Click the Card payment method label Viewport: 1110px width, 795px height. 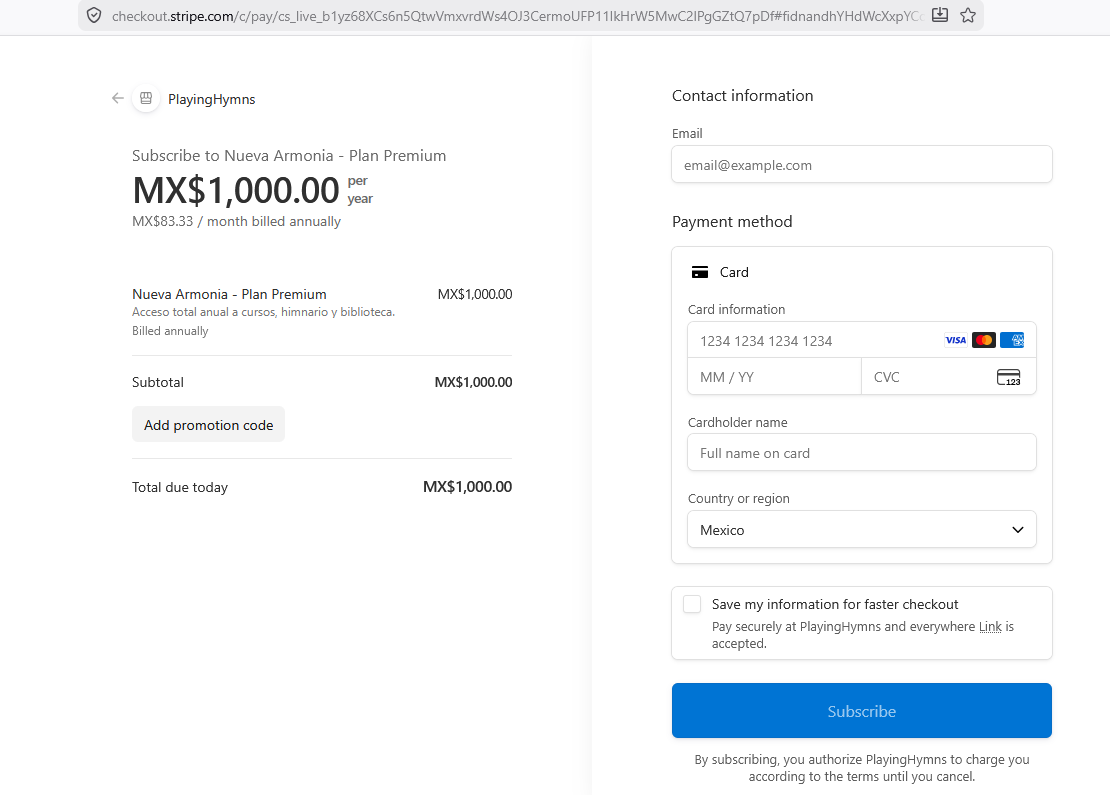[734, 273]
